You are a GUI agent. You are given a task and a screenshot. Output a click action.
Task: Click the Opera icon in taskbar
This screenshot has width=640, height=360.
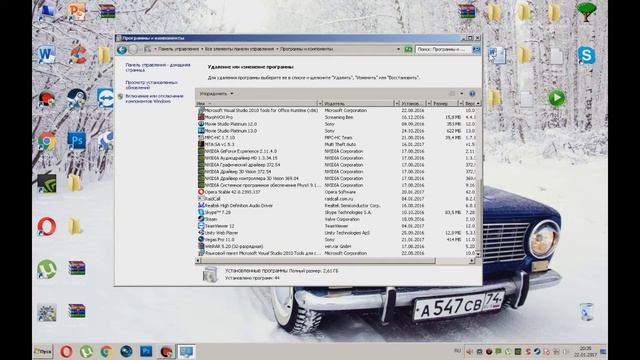pos(66,351)
